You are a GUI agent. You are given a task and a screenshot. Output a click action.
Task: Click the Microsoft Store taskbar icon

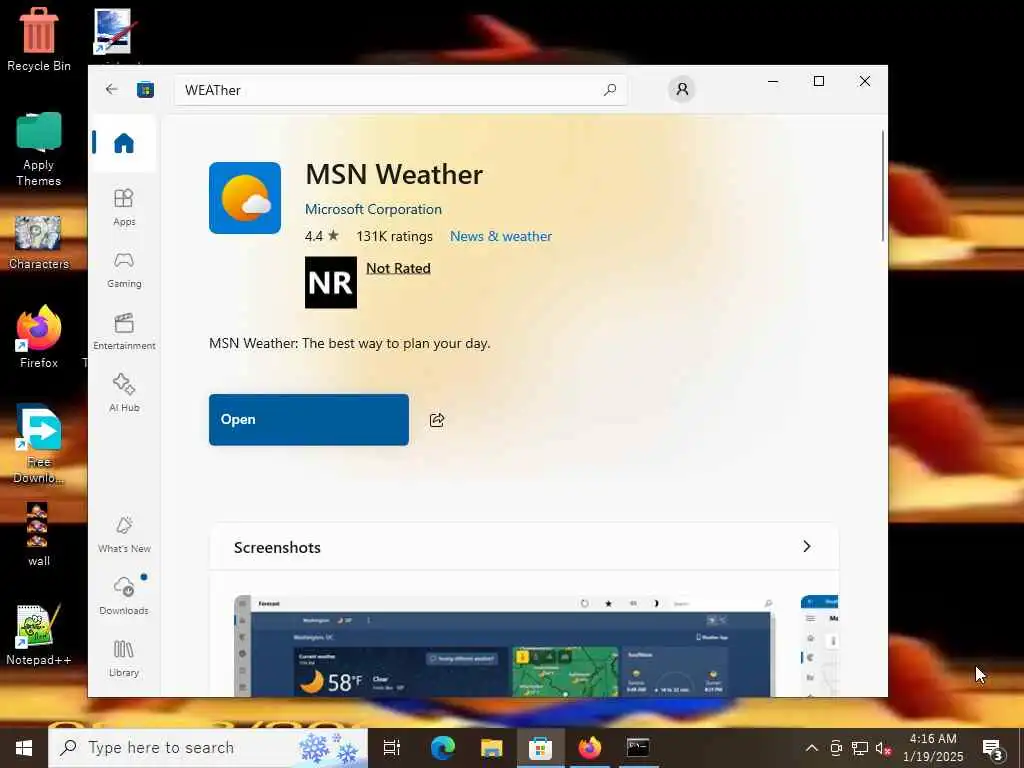click(x=540, y=748)
